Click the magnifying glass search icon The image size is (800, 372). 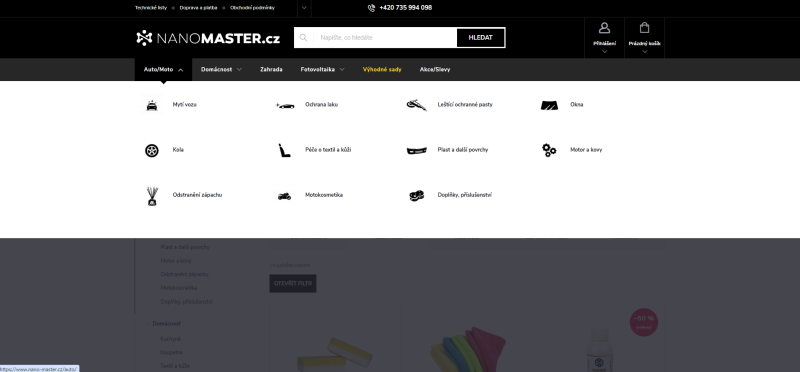pos(303,38)
